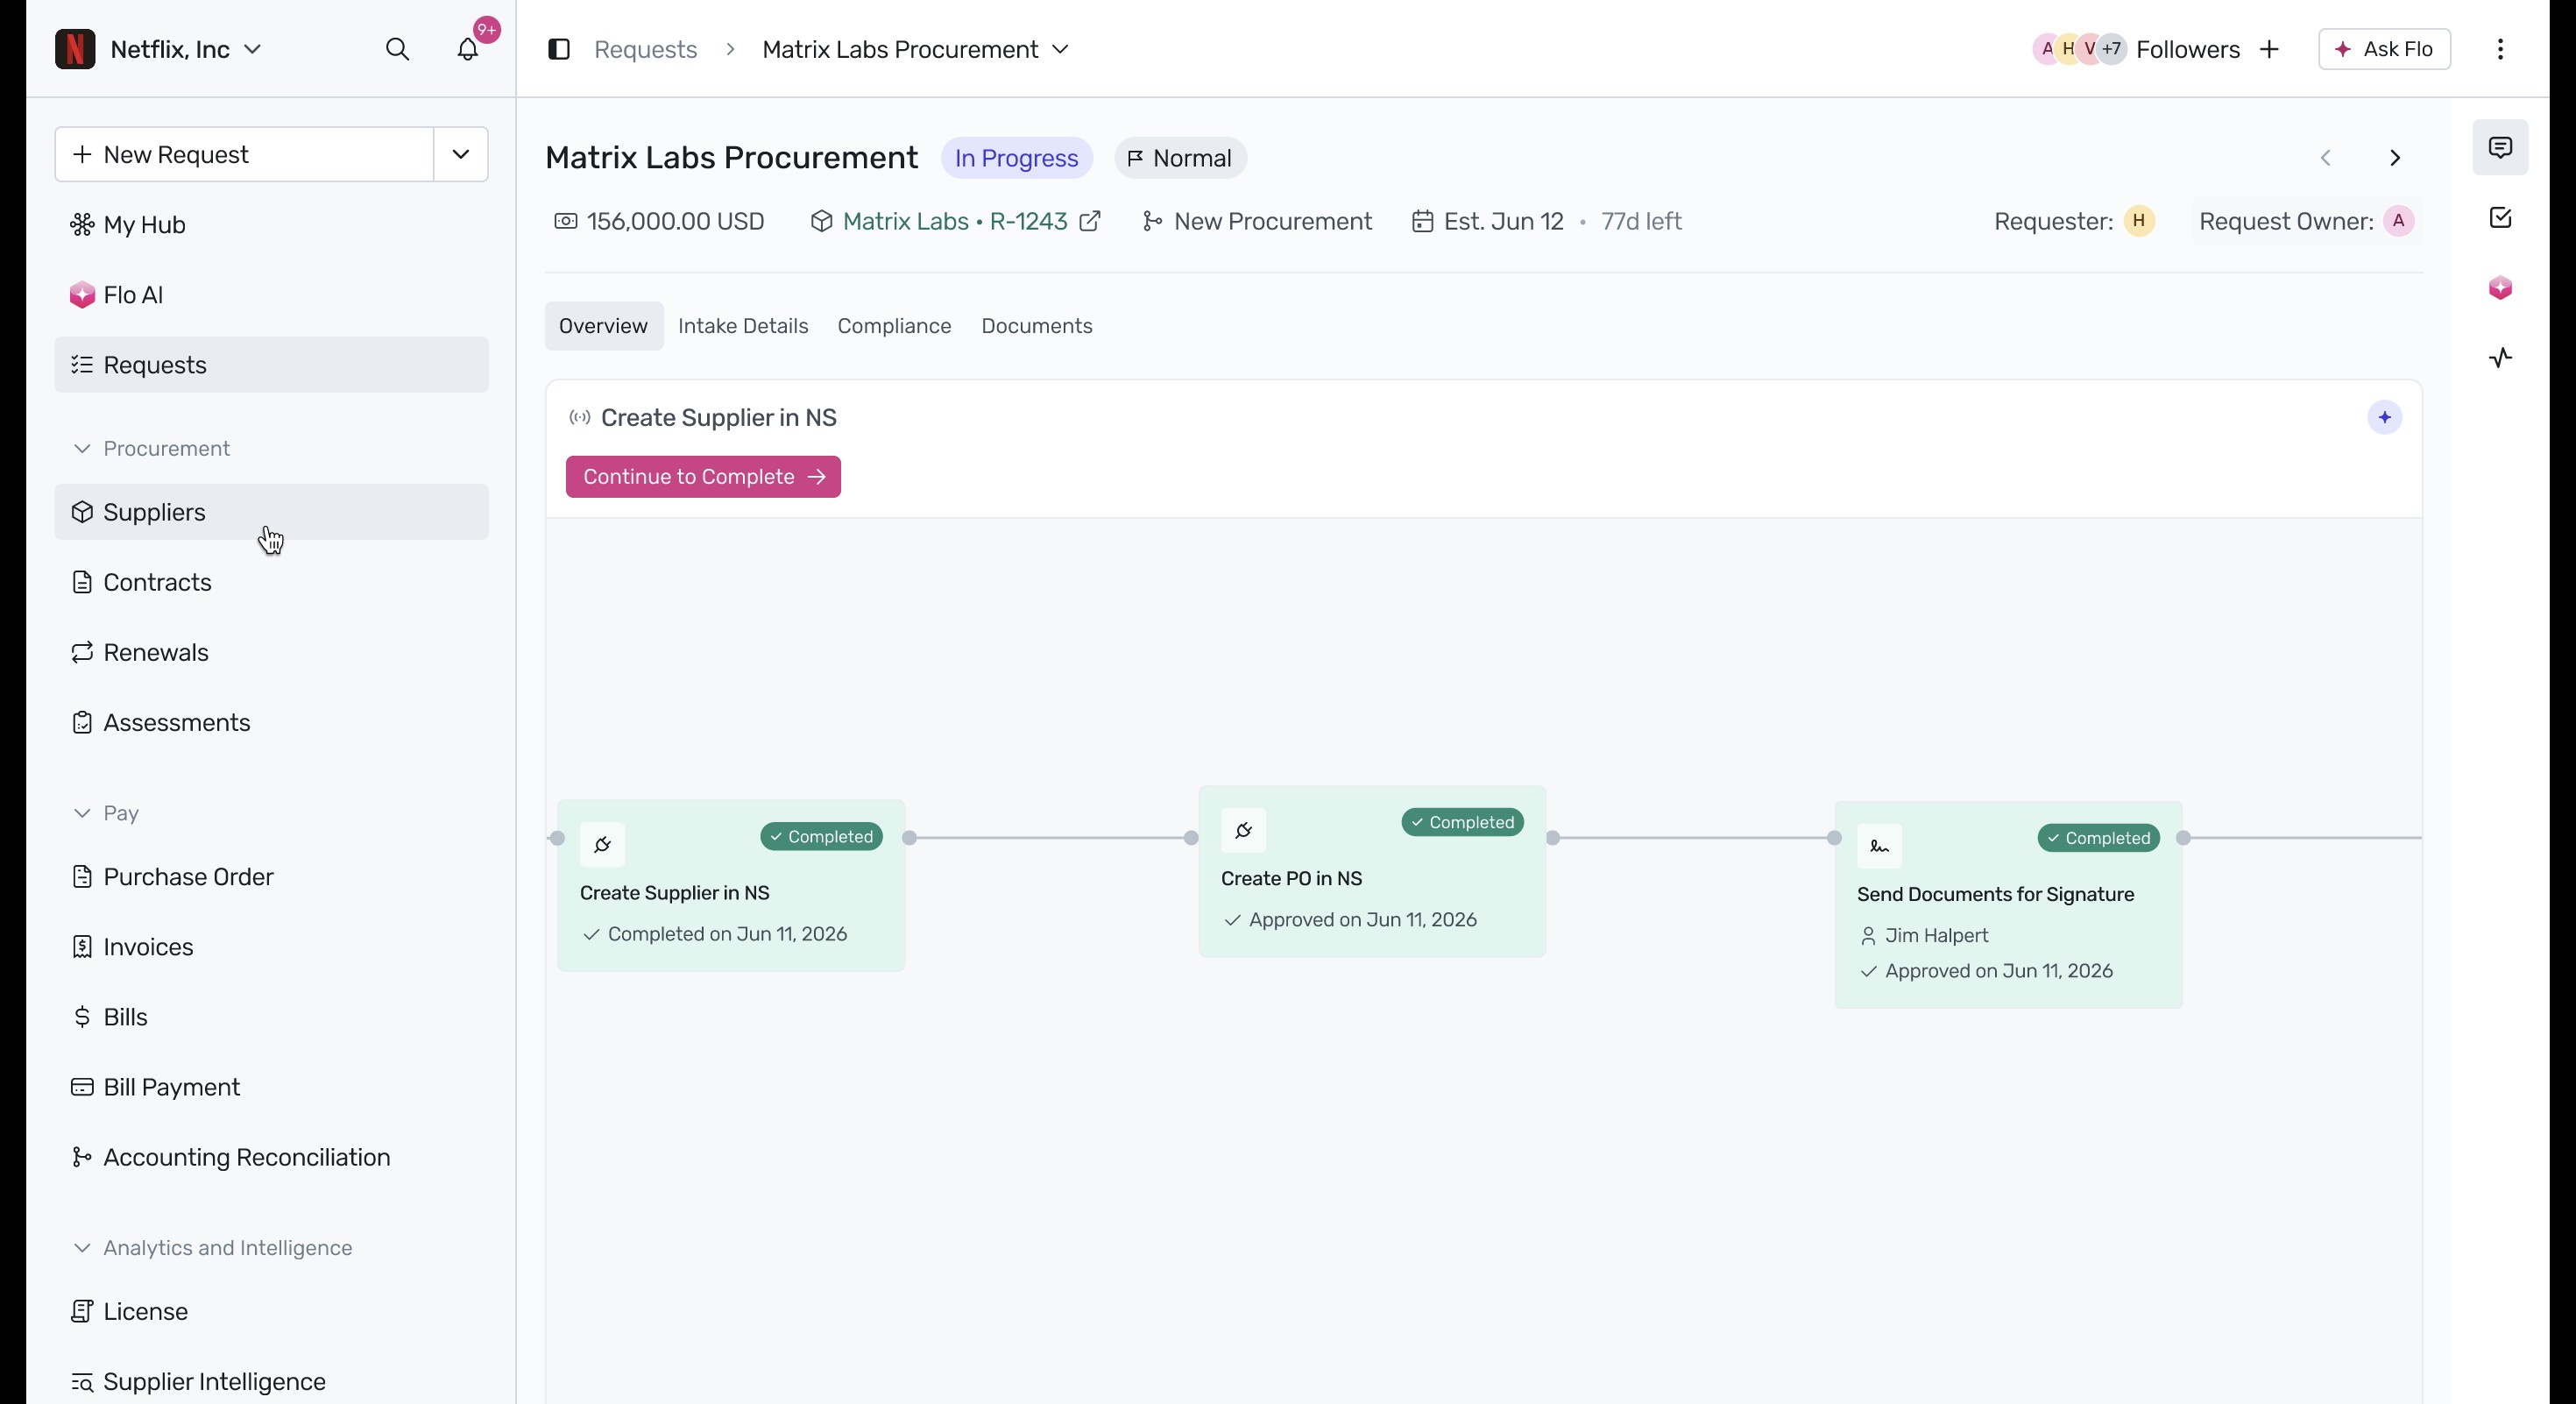Go back to Requests via breadcrumb
The image size is (2576, 1404).
coord(645,49)
